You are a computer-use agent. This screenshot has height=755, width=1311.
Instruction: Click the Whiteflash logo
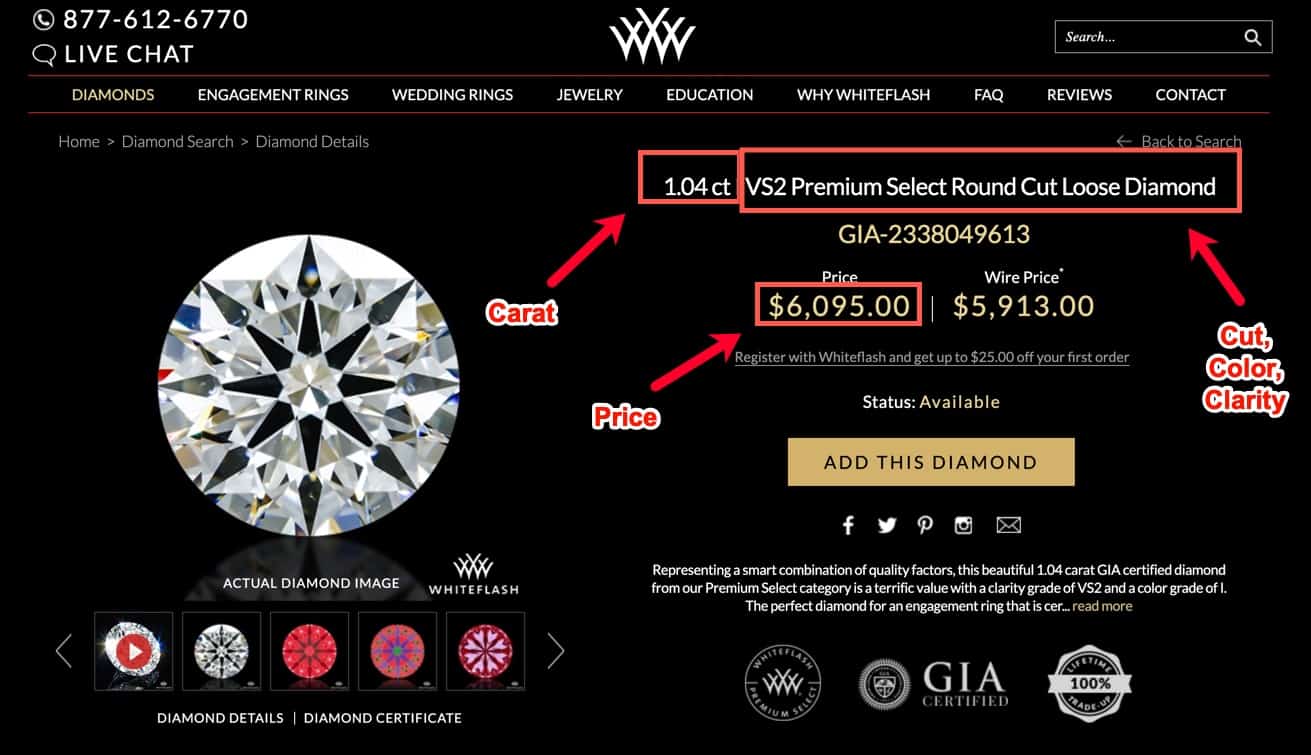click(x=653, y=33)
